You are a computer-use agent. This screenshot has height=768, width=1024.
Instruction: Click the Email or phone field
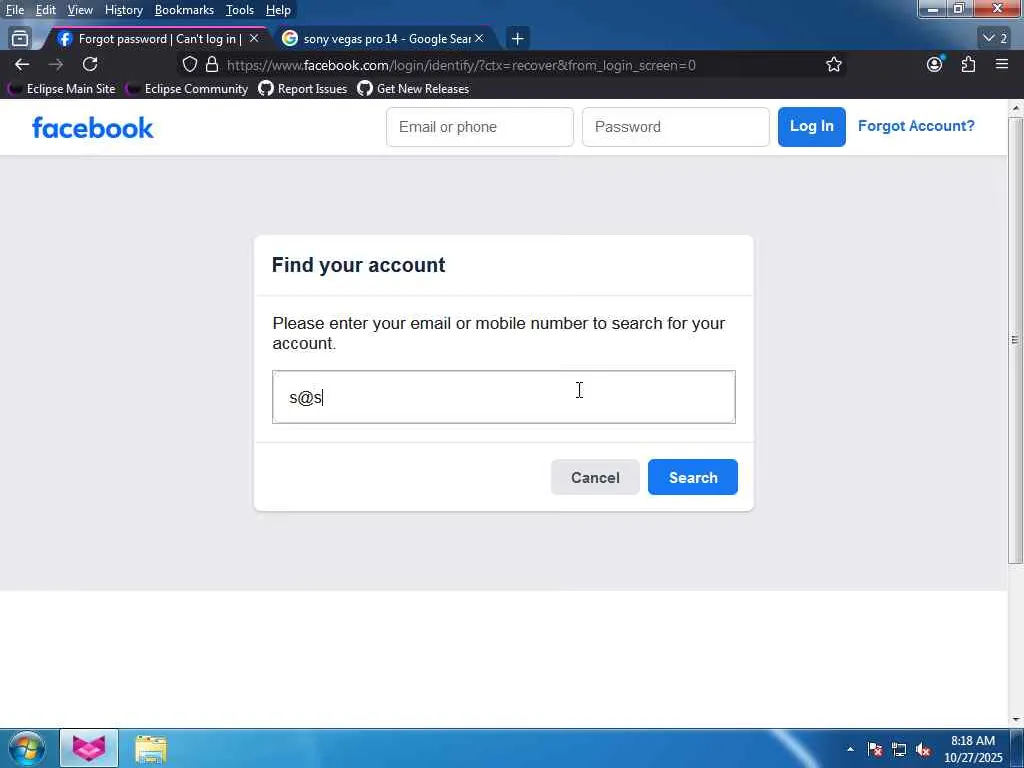pyautogui.click(x=480, y=127)
